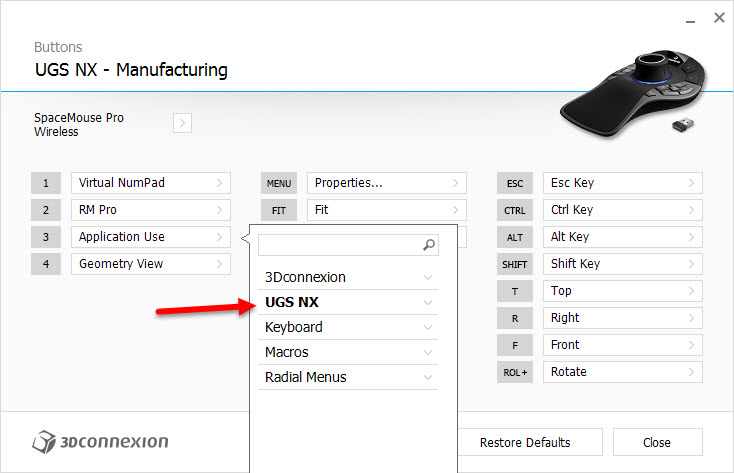
Task: Click the SpaceMouse Pro device image
Action: pos(634,93)
